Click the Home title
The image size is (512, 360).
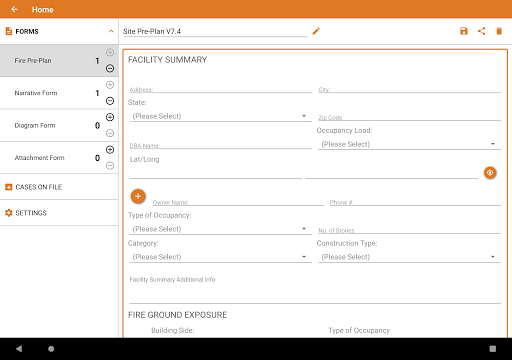pyautogui.click(x=43, y=10)
